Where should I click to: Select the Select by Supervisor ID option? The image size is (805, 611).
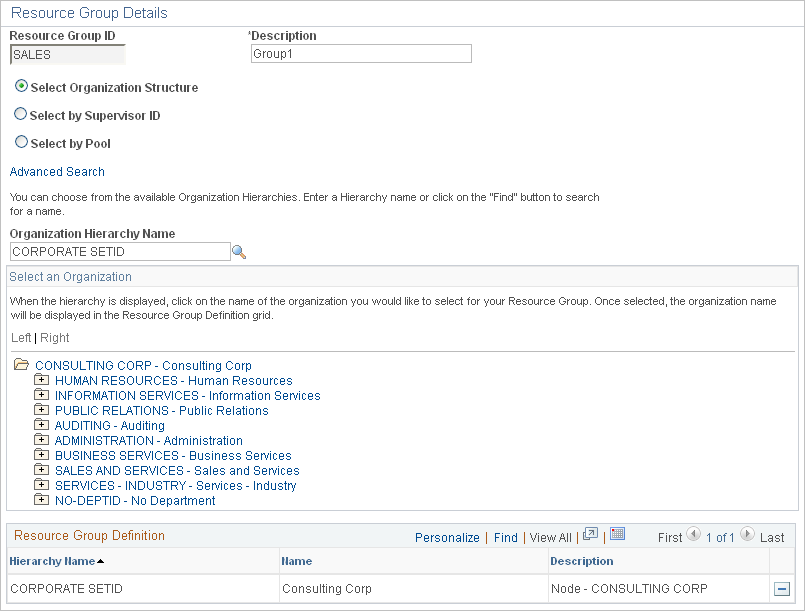(x=21, y=114)
